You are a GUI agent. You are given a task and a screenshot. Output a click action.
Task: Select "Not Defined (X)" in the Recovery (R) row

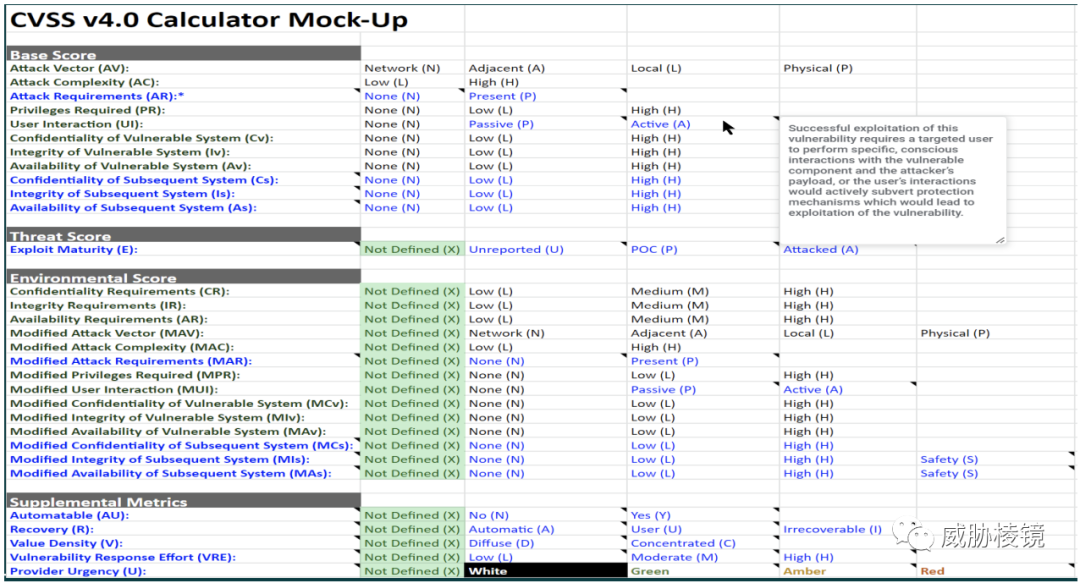pos(412,529)
